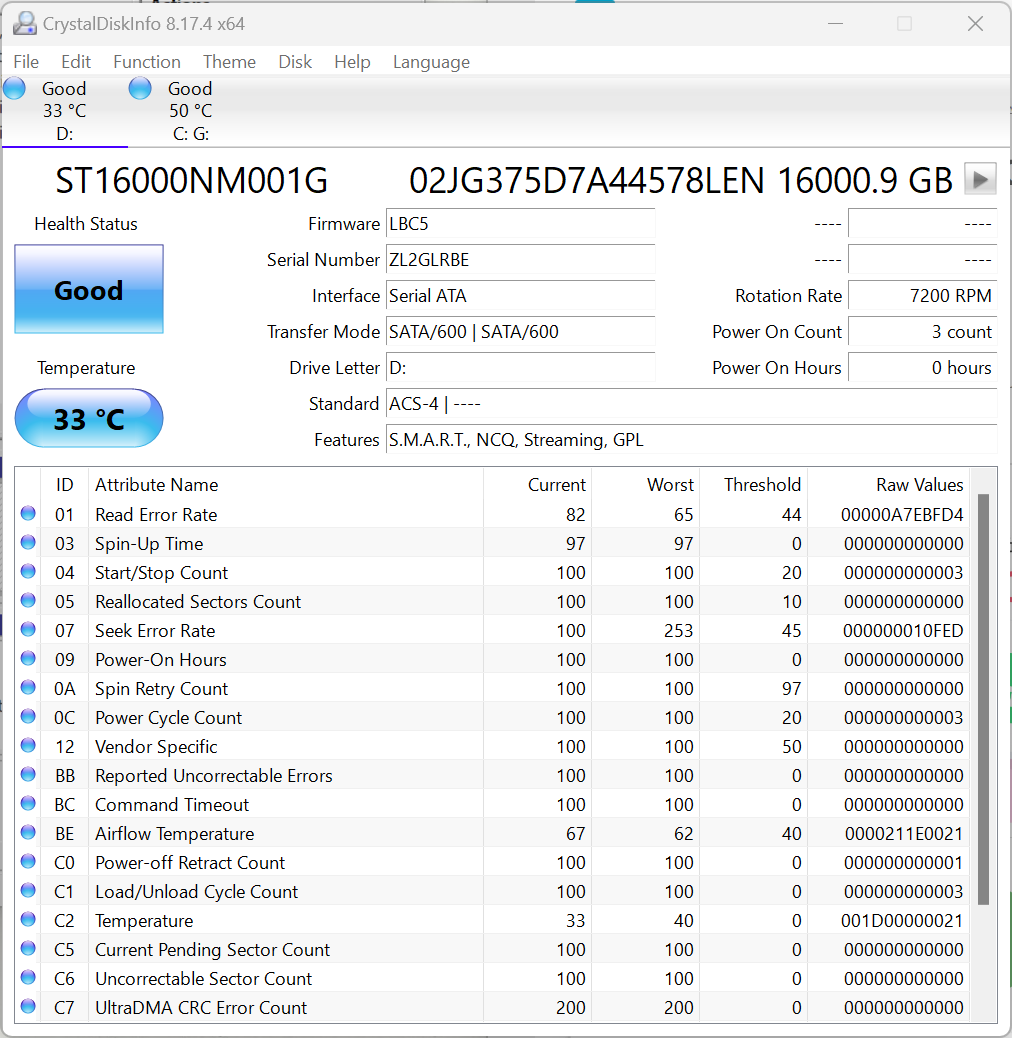Image resolution: width=1012 pixels, height=1038 pixels.
Task: Click the Command Timeout attribute name
Action: pos(171,804)
